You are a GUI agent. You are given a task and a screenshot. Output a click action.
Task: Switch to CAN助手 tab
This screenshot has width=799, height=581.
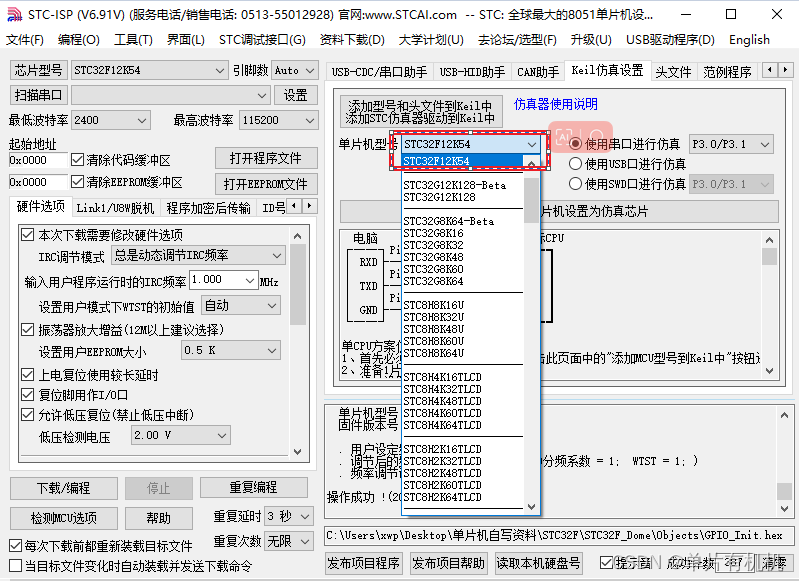[x=538, y=72]
